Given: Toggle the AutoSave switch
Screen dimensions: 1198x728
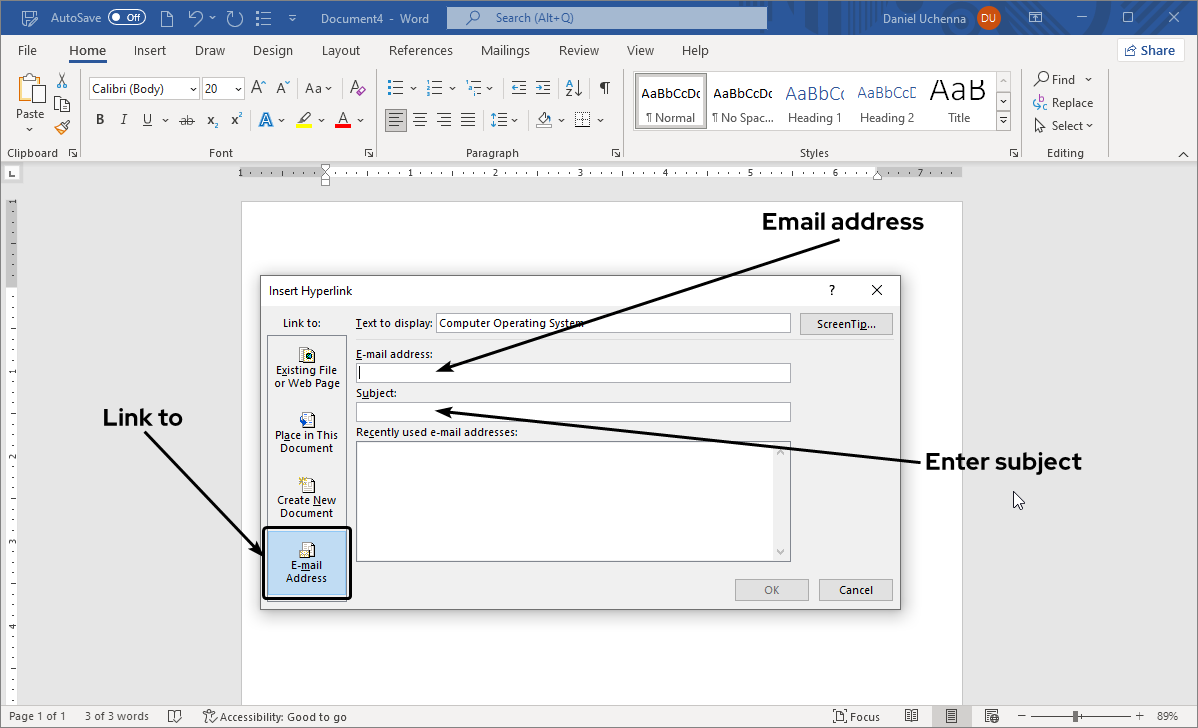Looking at the screenshot, I should pos(127,18).
